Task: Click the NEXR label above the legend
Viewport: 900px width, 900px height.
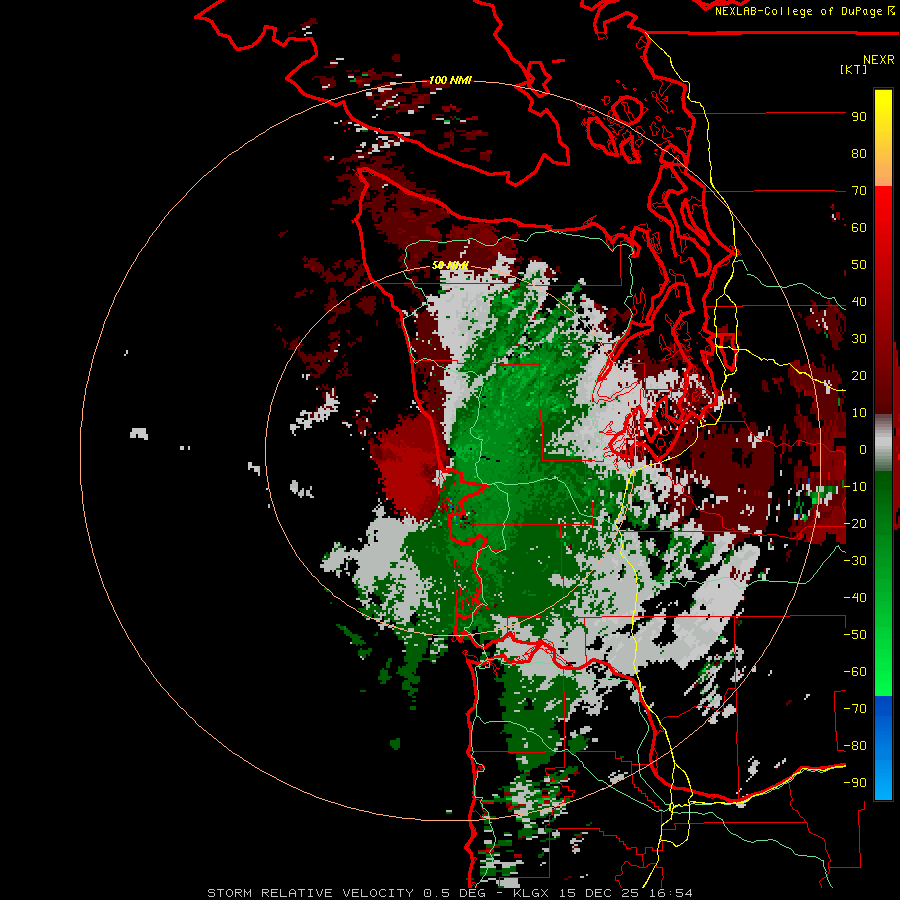Action: pos(879,60)
